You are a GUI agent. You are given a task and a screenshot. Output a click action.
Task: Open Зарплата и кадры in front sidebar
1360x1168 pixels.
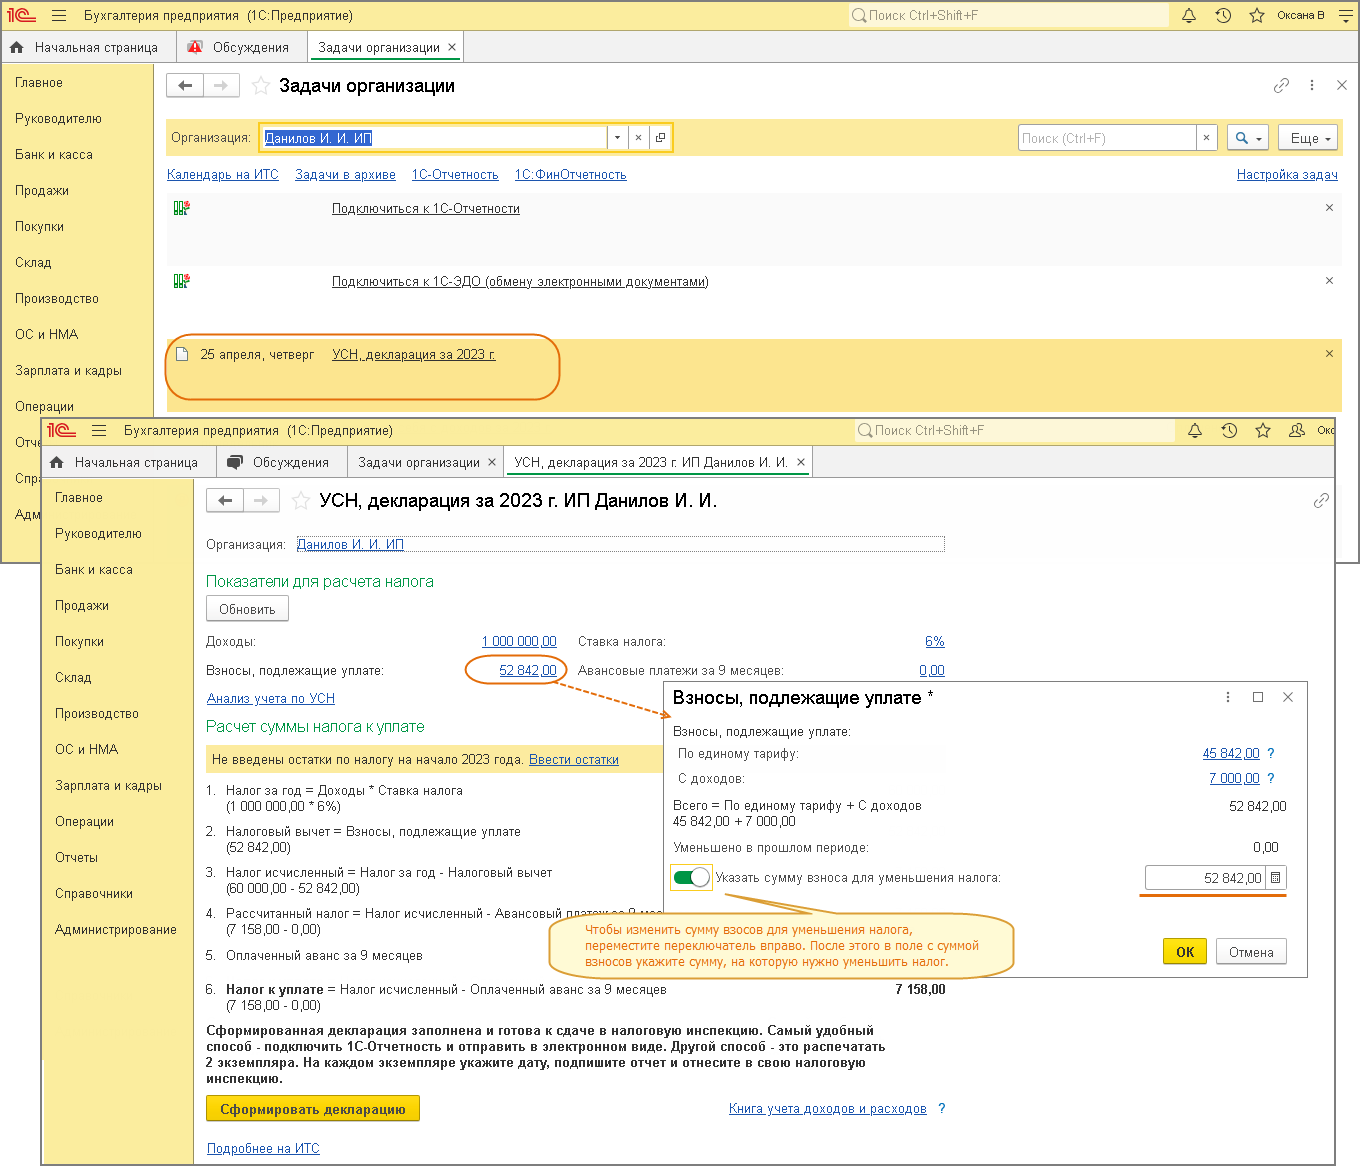pos(109,786)
